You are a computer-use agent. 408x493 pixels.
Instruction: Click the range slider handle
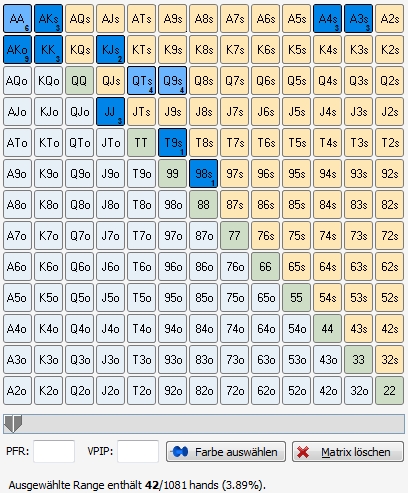(13, 424)
